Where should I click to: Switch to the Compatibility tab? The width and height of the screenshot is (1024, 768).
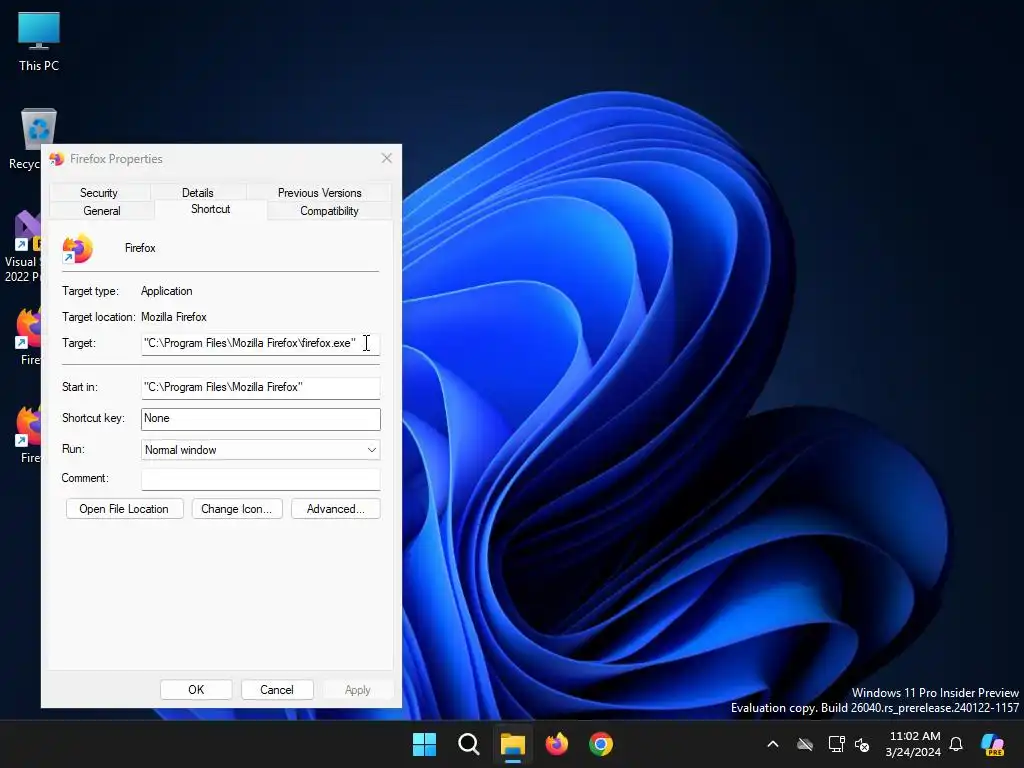329,211
